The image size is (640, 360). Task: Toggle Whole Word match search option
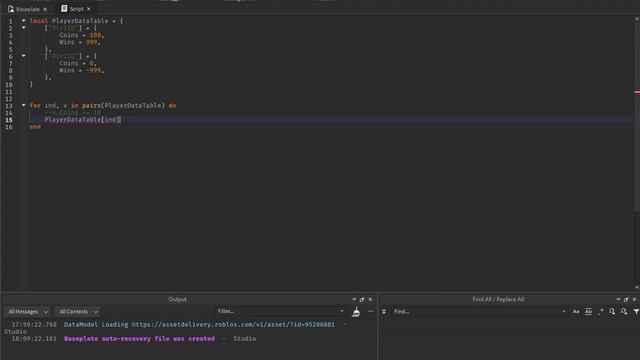pyautogui.click(x=588, y=312)
